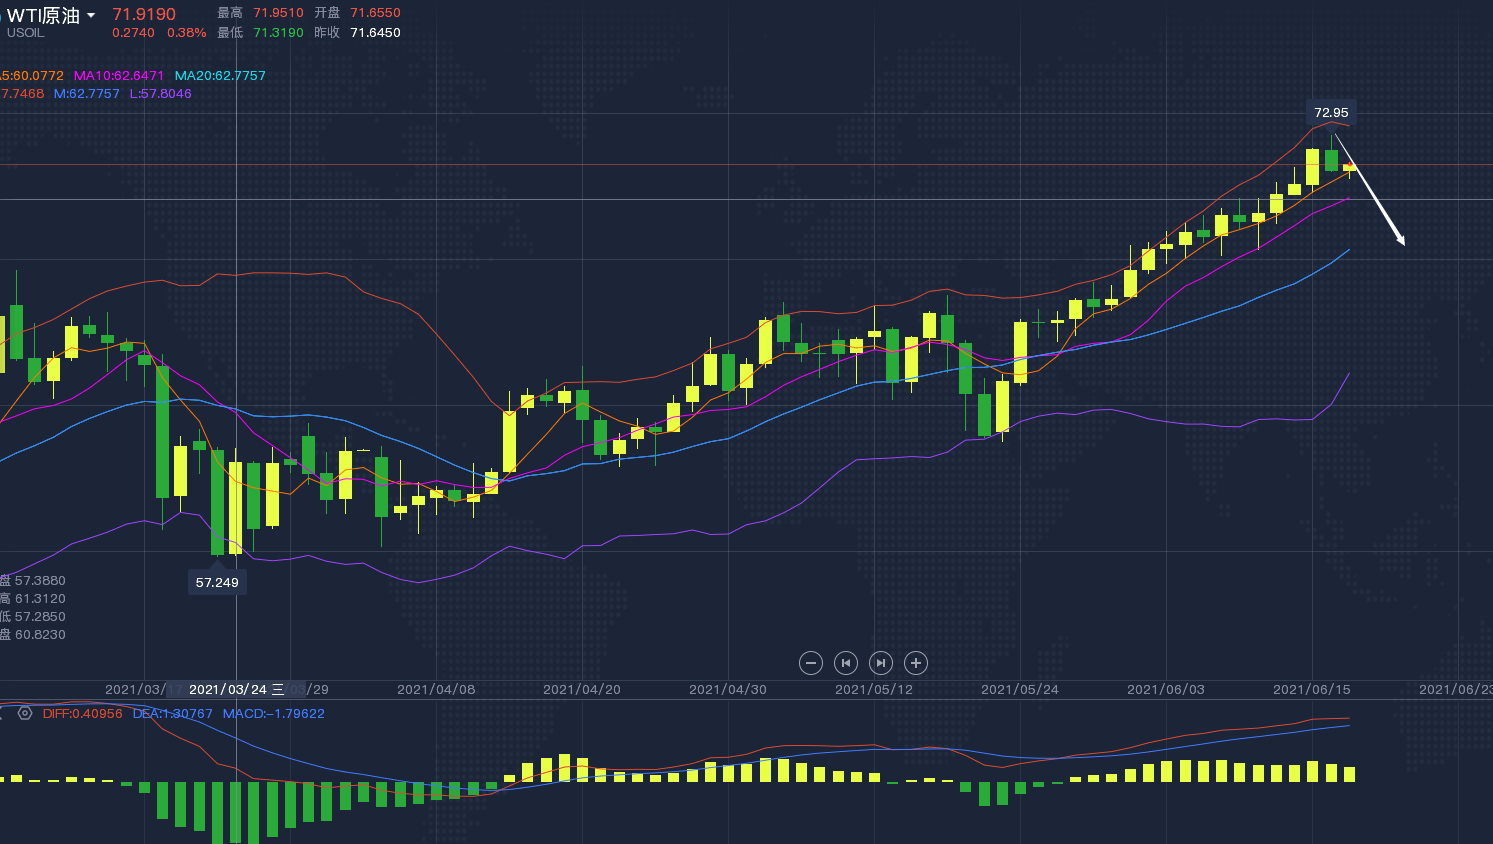Screen dimensions: 1493x844
Task: Select the MA10:62.6471 indicator label
Action: click(x=118, y=76)
